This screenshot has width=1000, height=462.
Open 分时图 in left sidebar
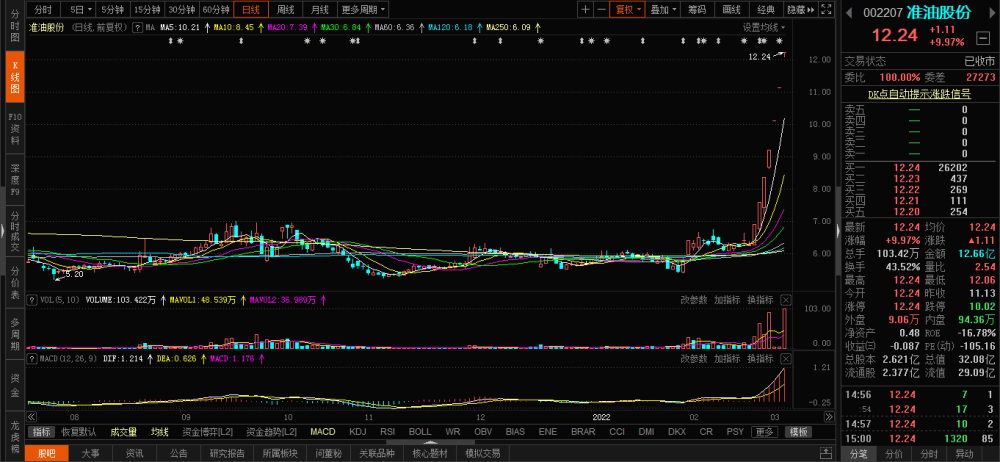click(x=15, y=25)
